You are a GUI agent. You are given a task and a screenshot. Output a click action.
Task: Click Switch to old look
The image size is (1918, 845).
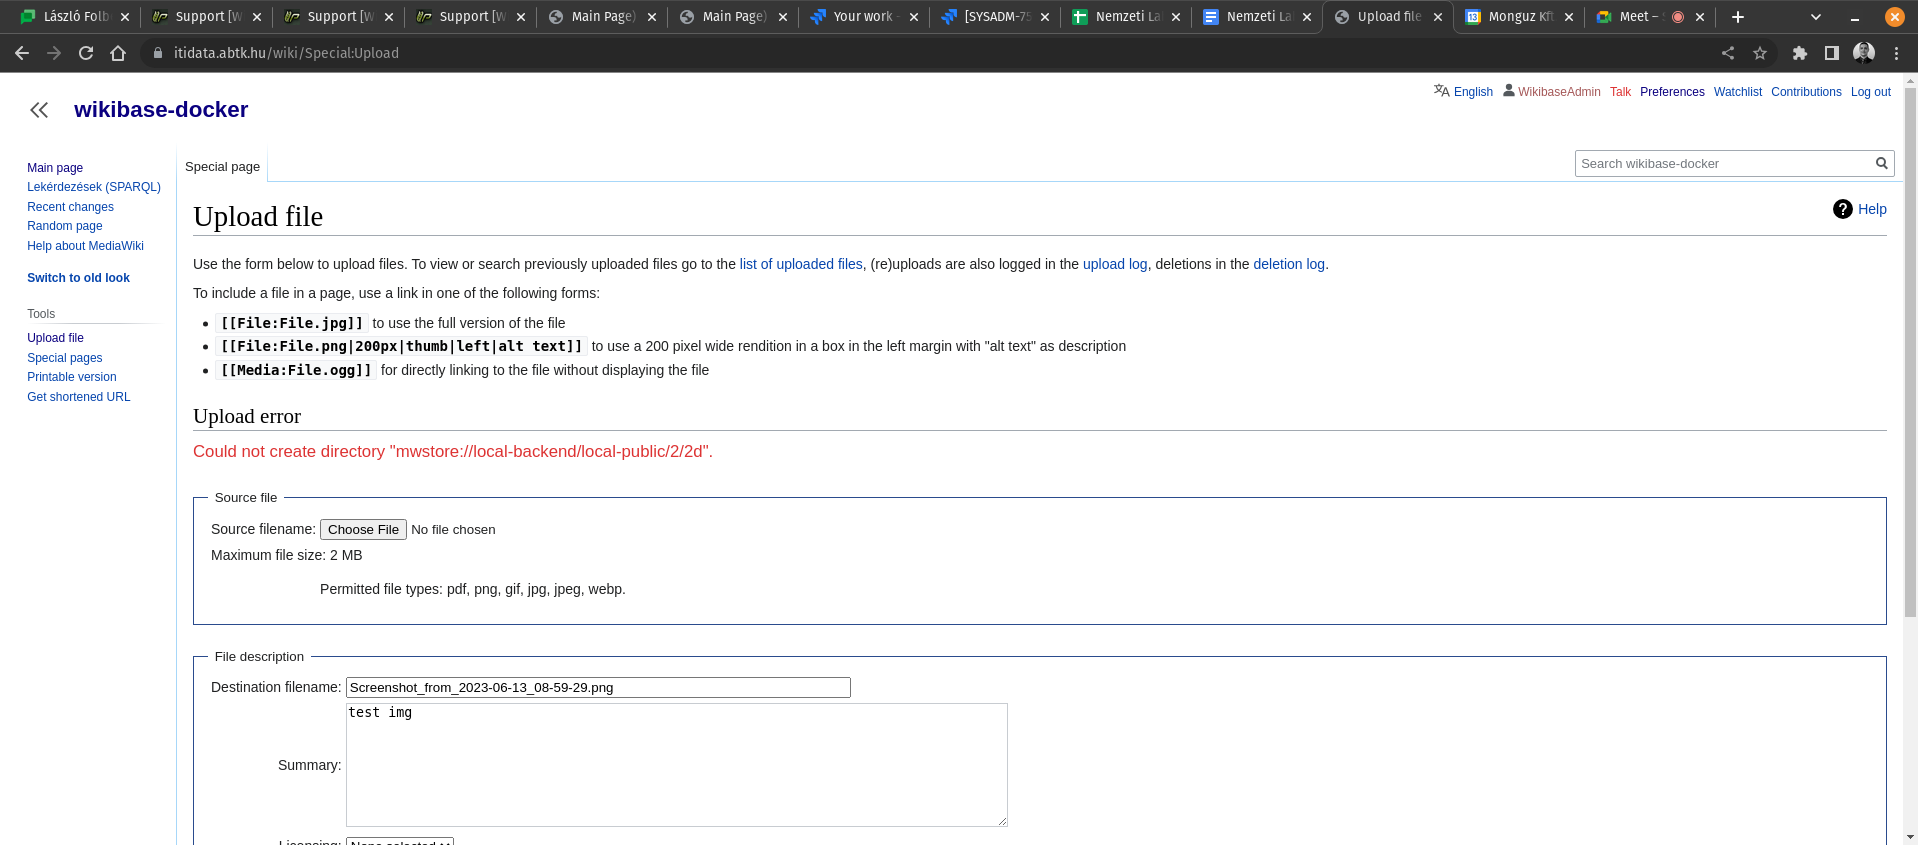coord(78,278)
